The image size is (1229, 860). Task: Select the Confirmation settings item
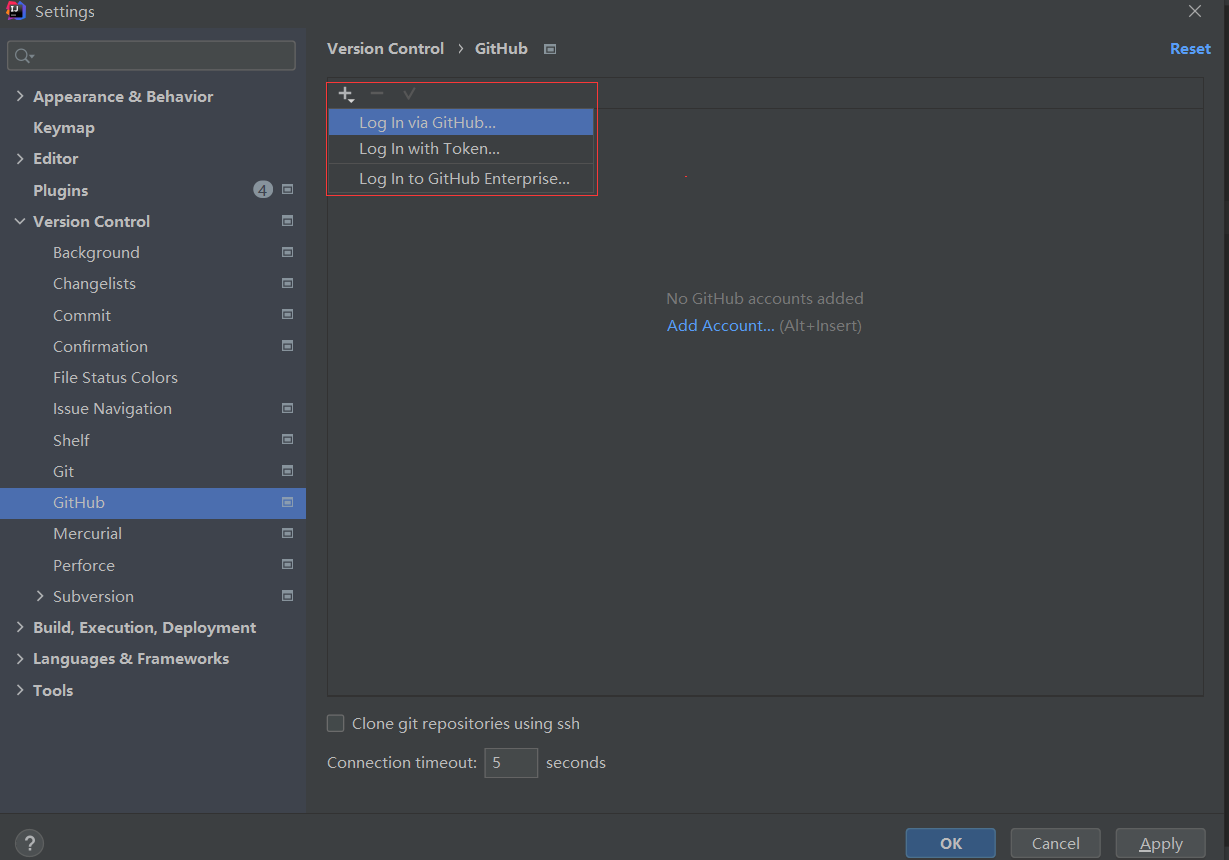pos(100,346)
